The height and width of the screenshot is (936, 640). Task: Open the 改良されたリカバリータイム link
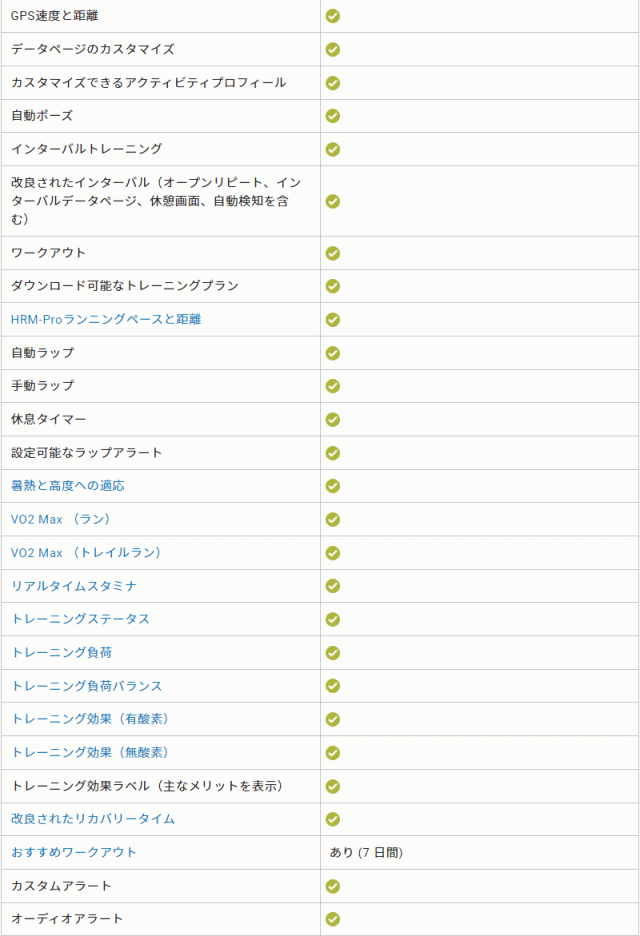pyautogui.click(x=93, y=819)
